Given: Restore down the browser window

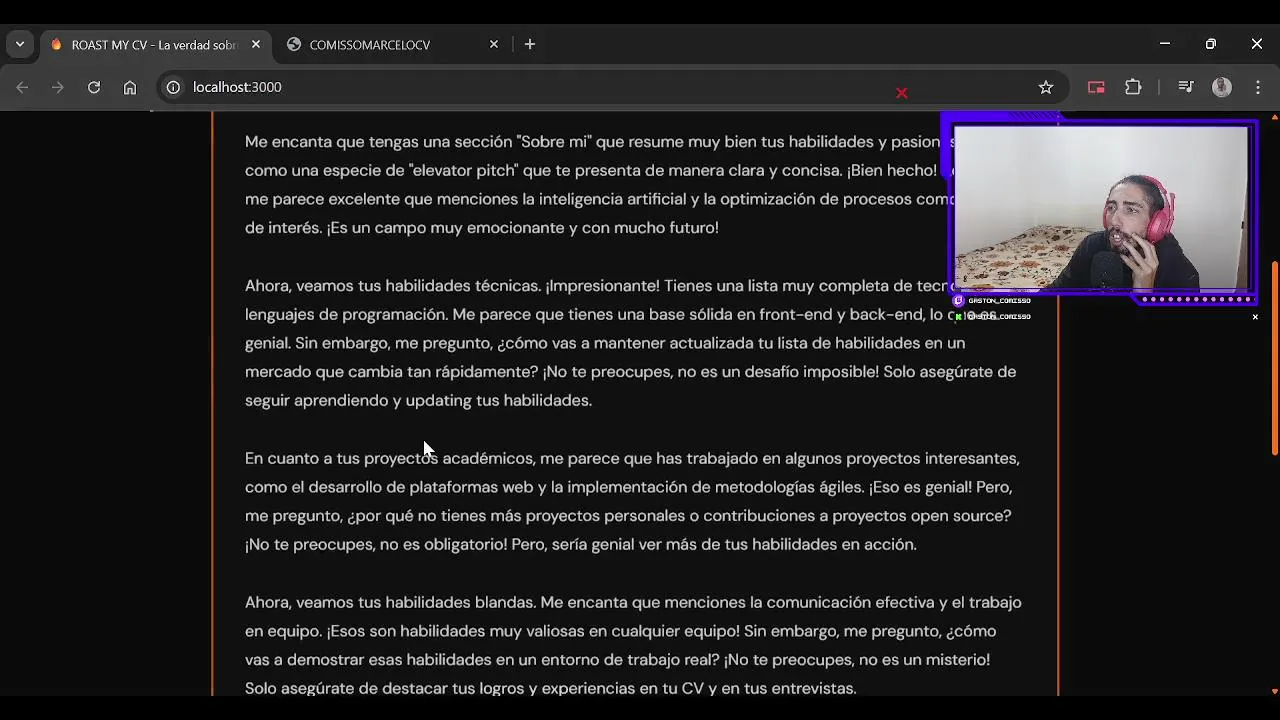Looking at the screenshot, I should click(x=1211, y=44).
